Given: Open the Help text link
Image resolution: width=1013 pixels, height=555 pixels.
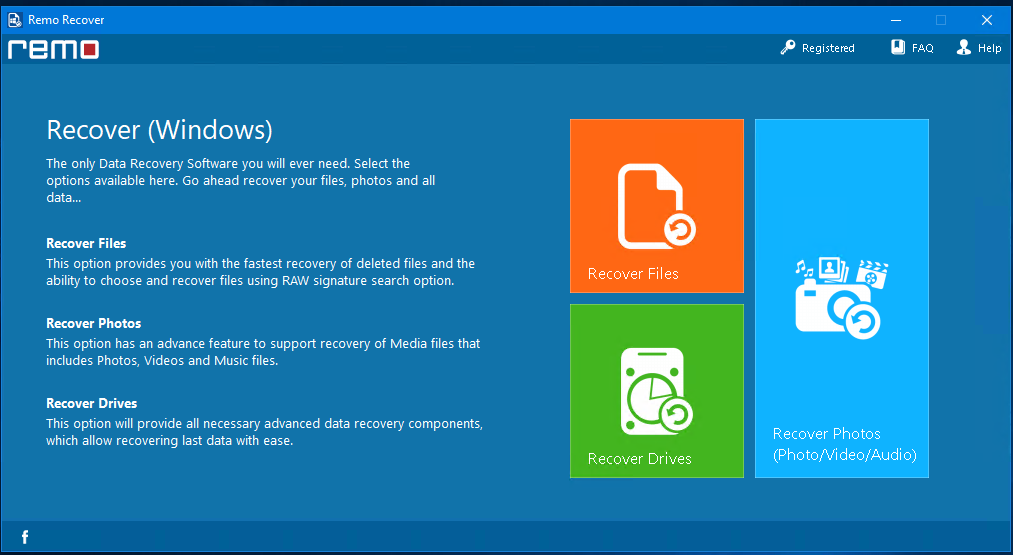Looking at the screenshot, I should [989, 48].
